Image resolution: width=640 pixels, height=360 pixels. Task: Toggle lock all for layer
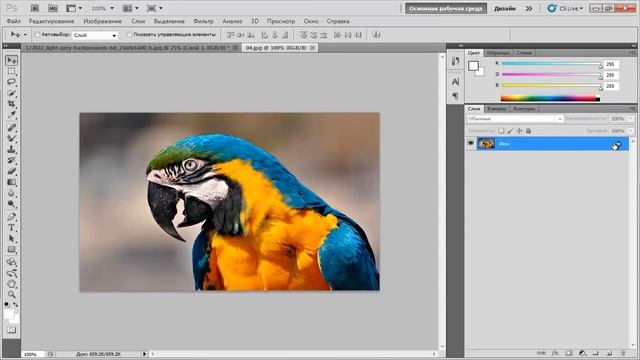coord(528,131)
